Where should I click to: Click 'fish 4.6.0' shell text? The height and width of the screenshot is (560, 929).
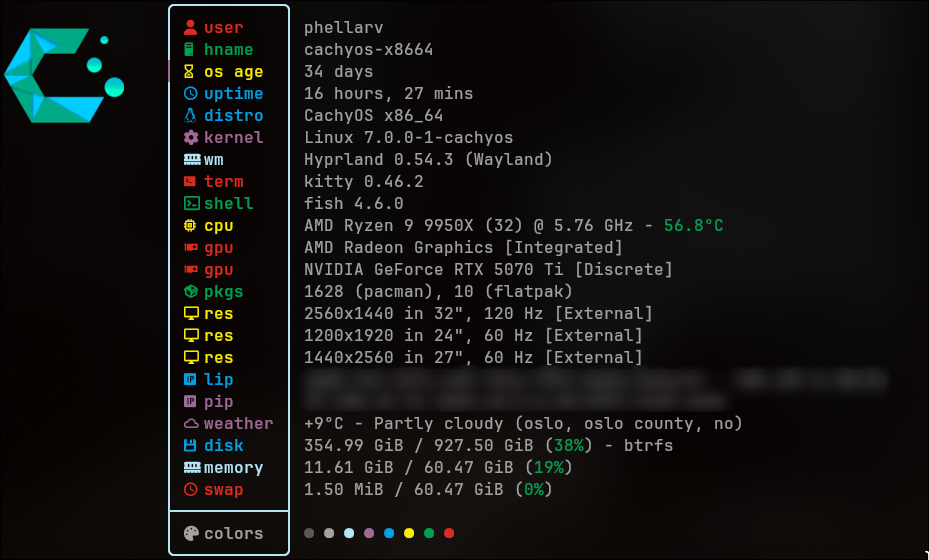point(354,203)
